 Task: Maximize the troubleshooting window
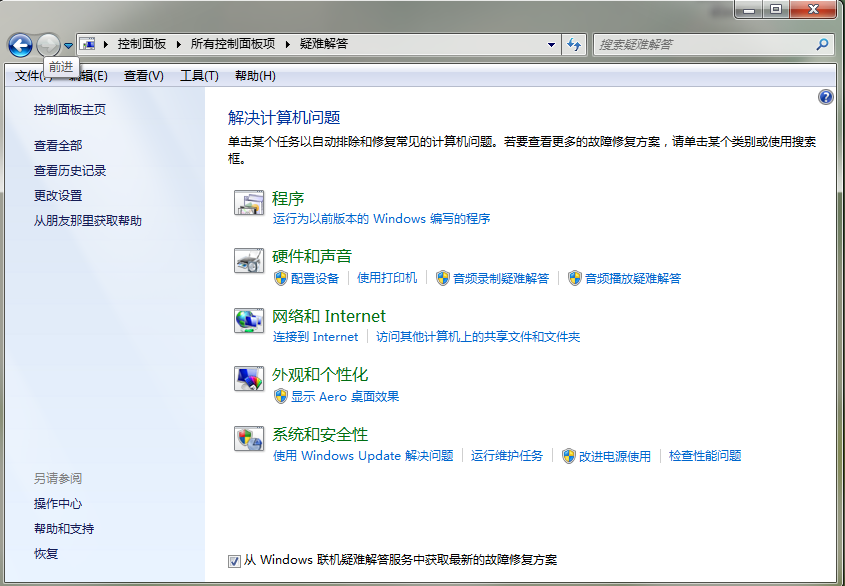tap(776, 9)
